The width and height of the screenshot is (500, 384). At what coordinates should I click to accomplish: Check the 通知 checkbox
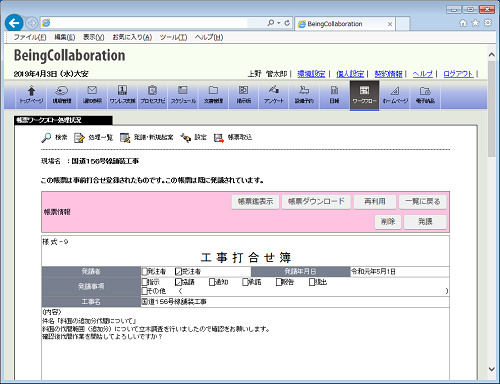coord(212,282)
